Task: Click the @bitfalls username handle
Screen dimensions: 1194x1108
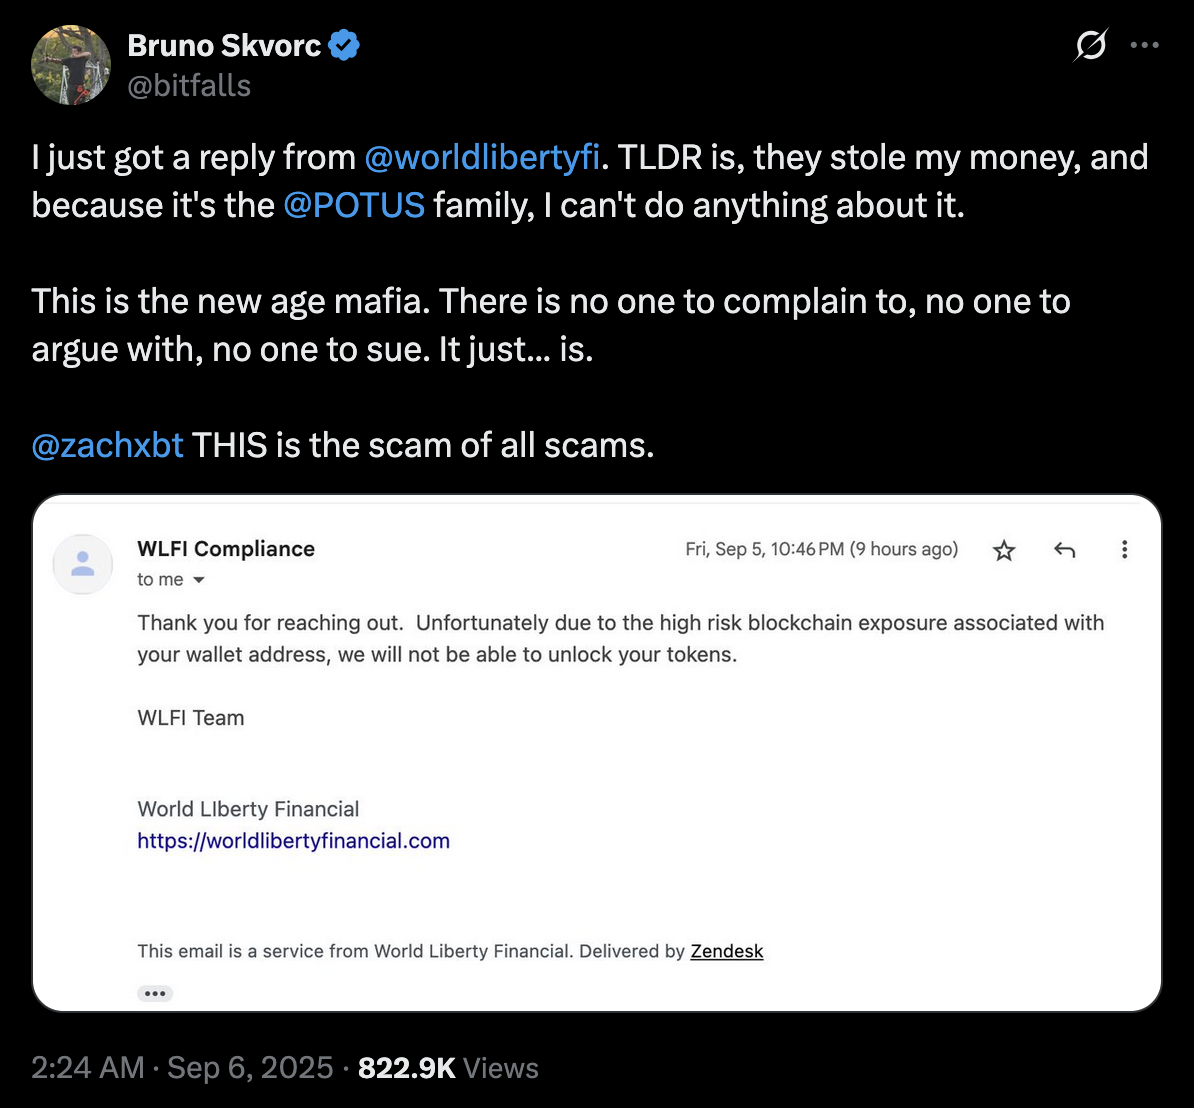Action: click(189, 86)
